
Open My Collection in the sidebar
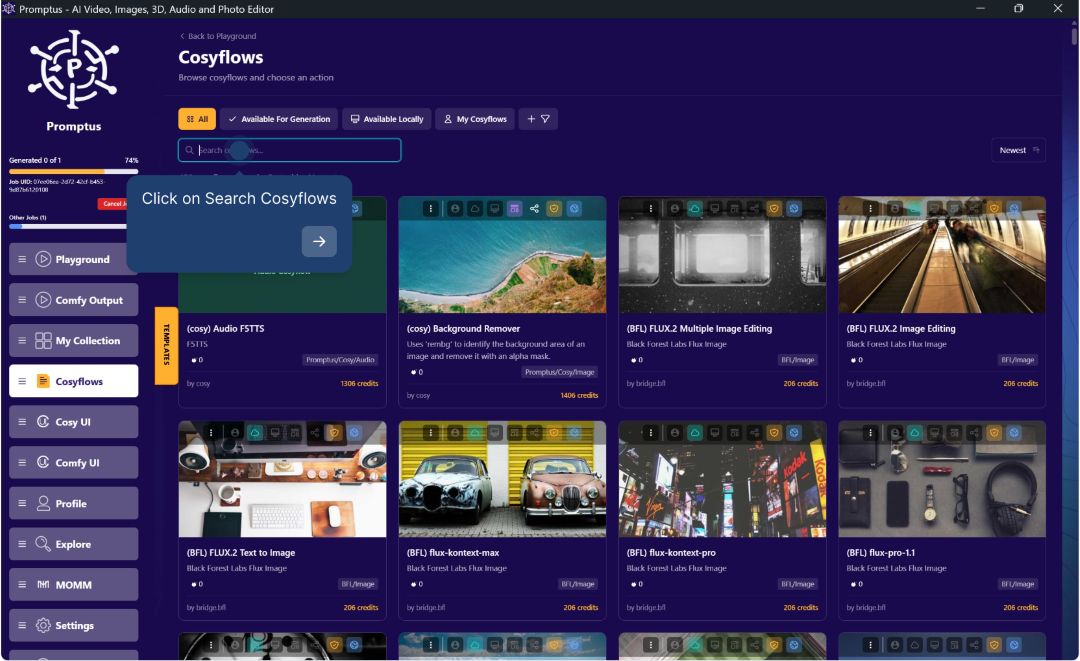(74, 341)
